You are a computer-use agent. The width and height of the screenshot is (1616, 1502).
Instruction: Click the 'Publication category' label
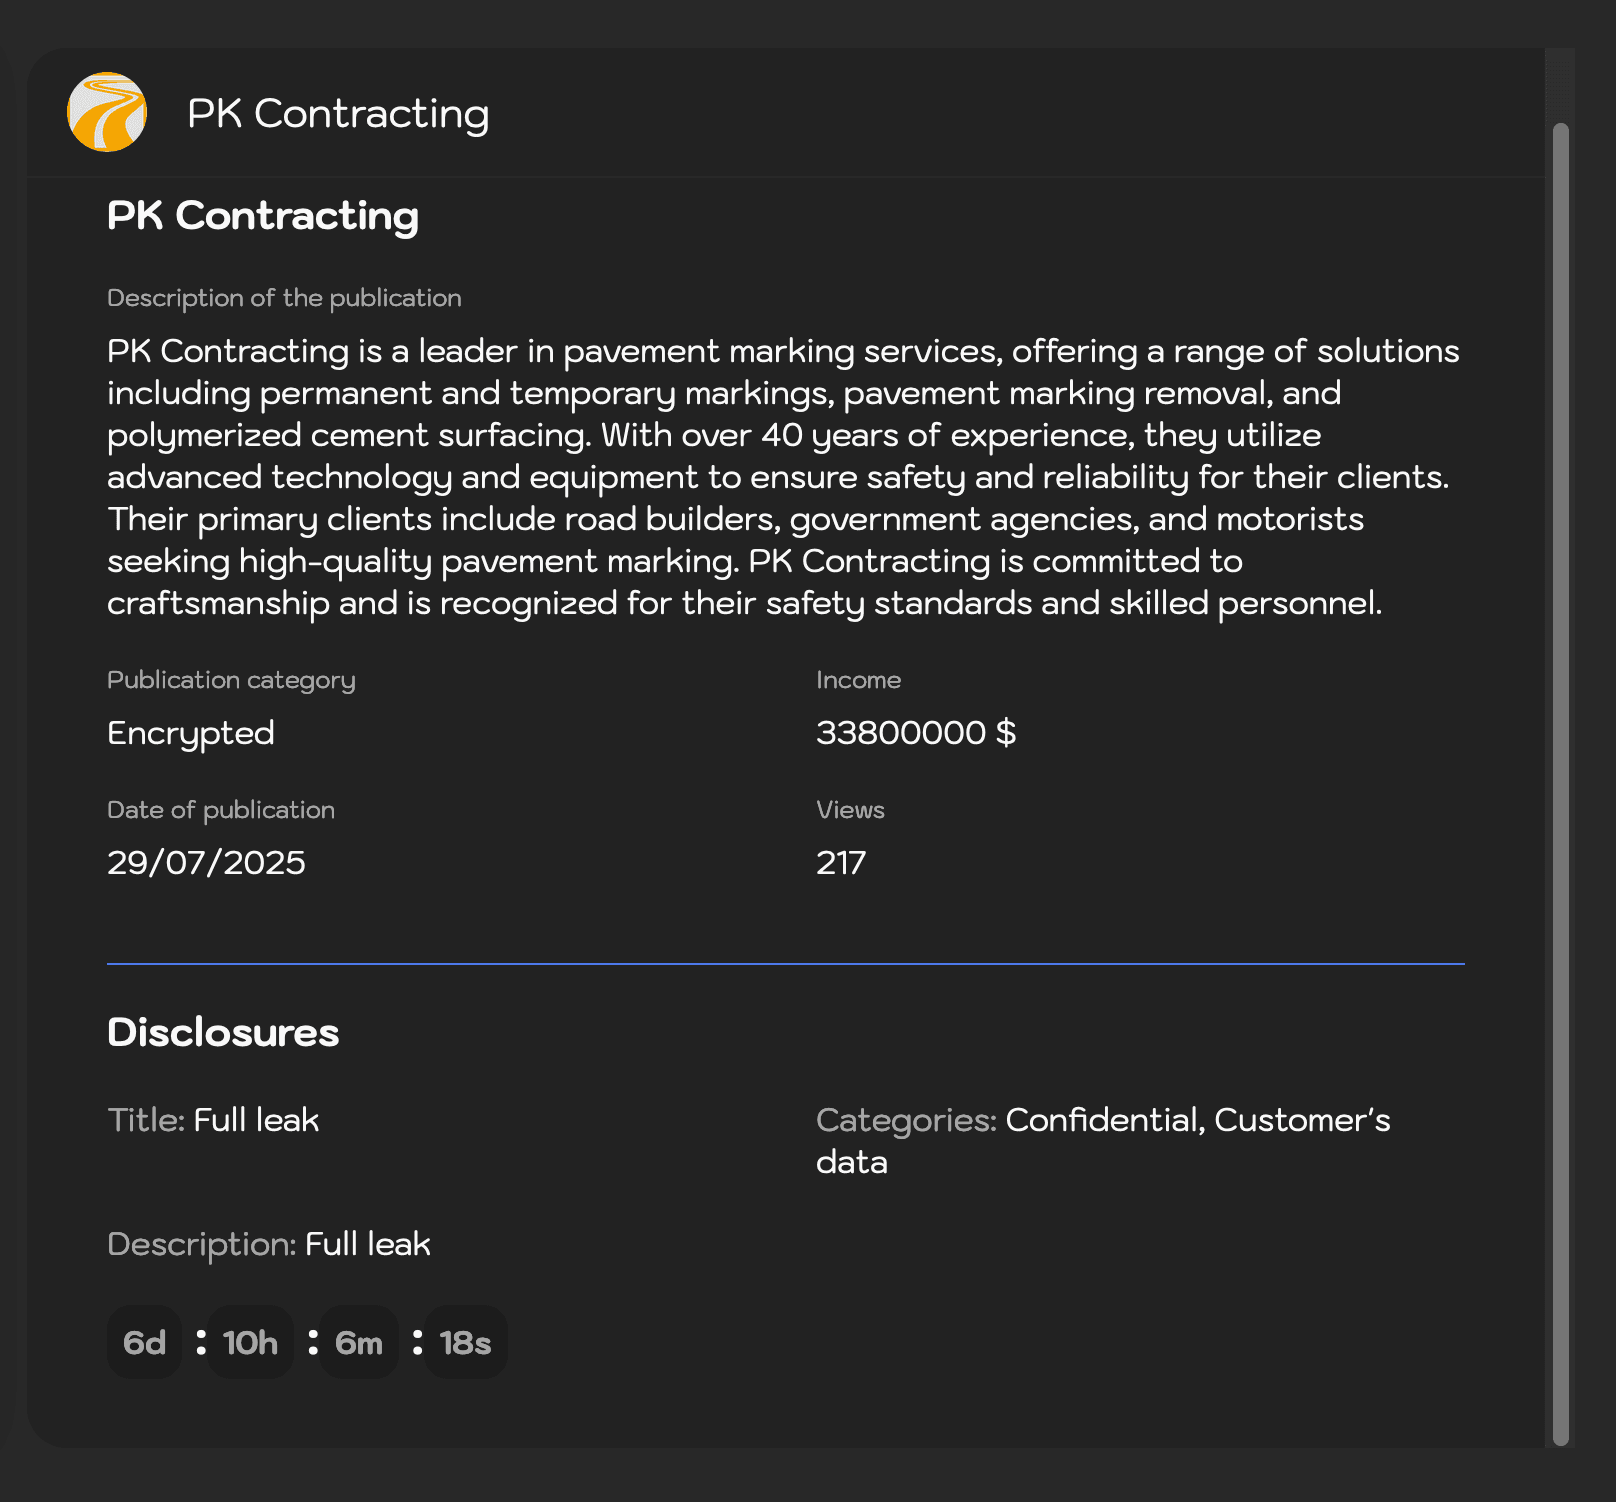point(231,680)
